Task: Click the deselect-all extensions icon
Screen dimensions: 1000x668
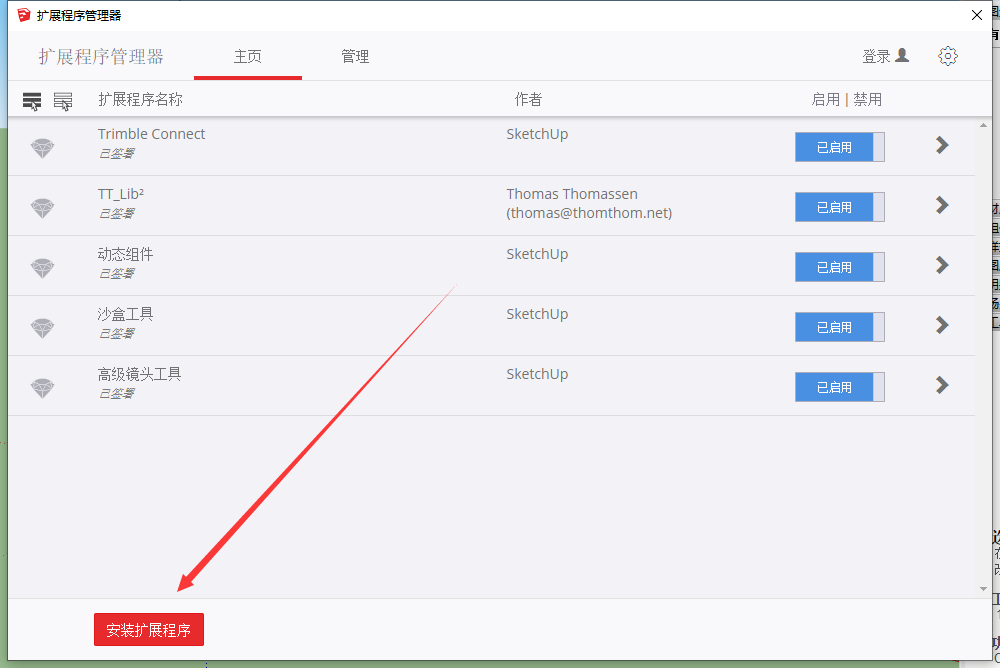Action: point(62,101)
